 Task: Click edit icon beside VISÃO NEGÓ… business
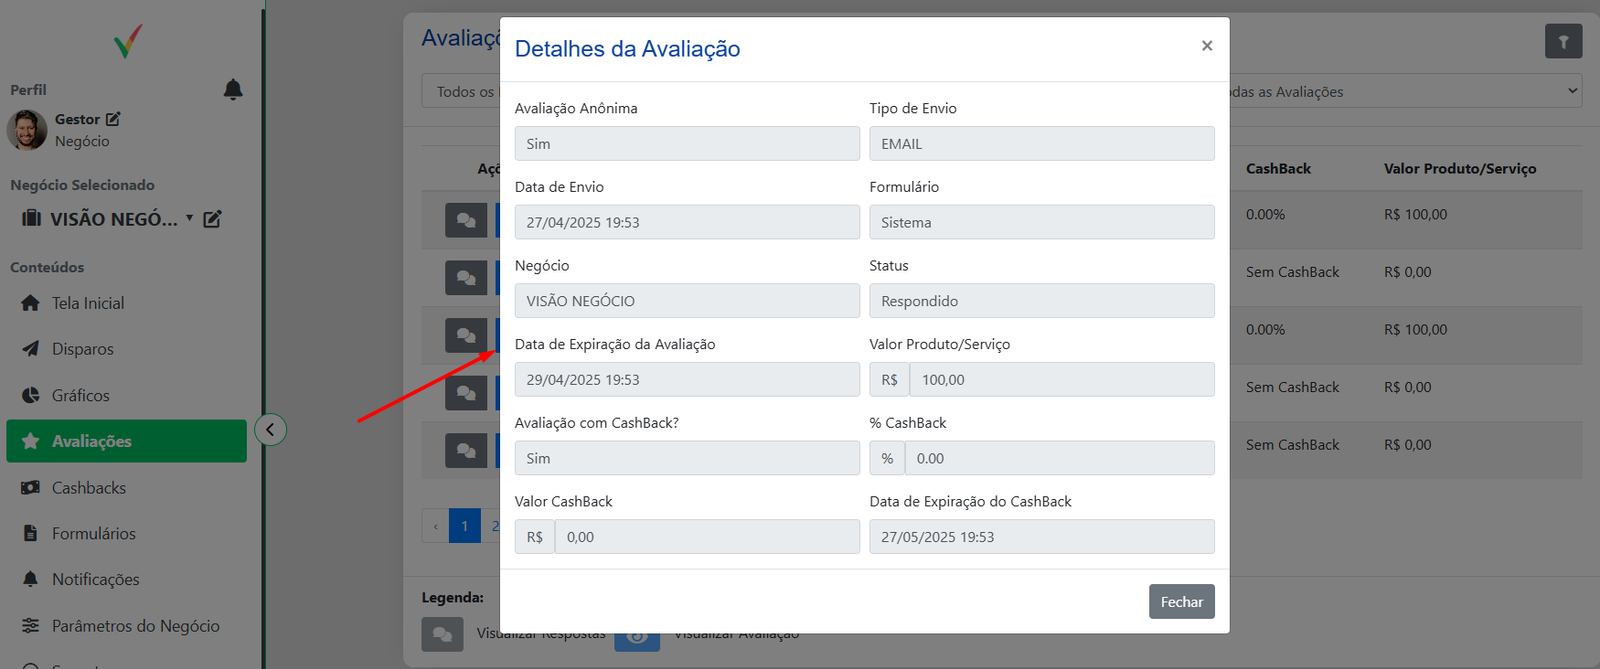coord(212,219)
